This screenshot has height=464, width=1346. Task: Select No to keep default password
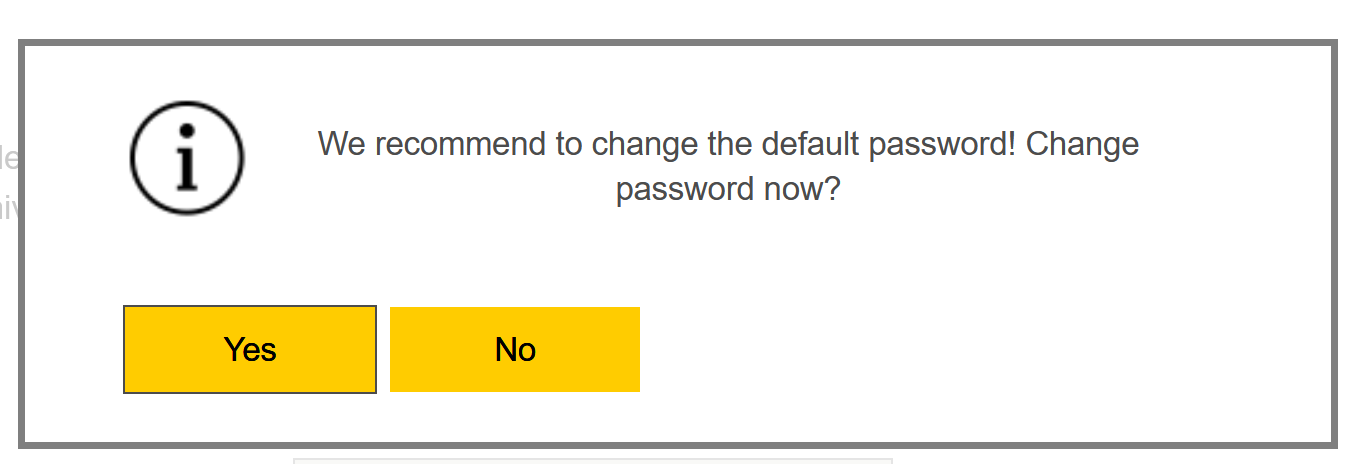point(515,349)
